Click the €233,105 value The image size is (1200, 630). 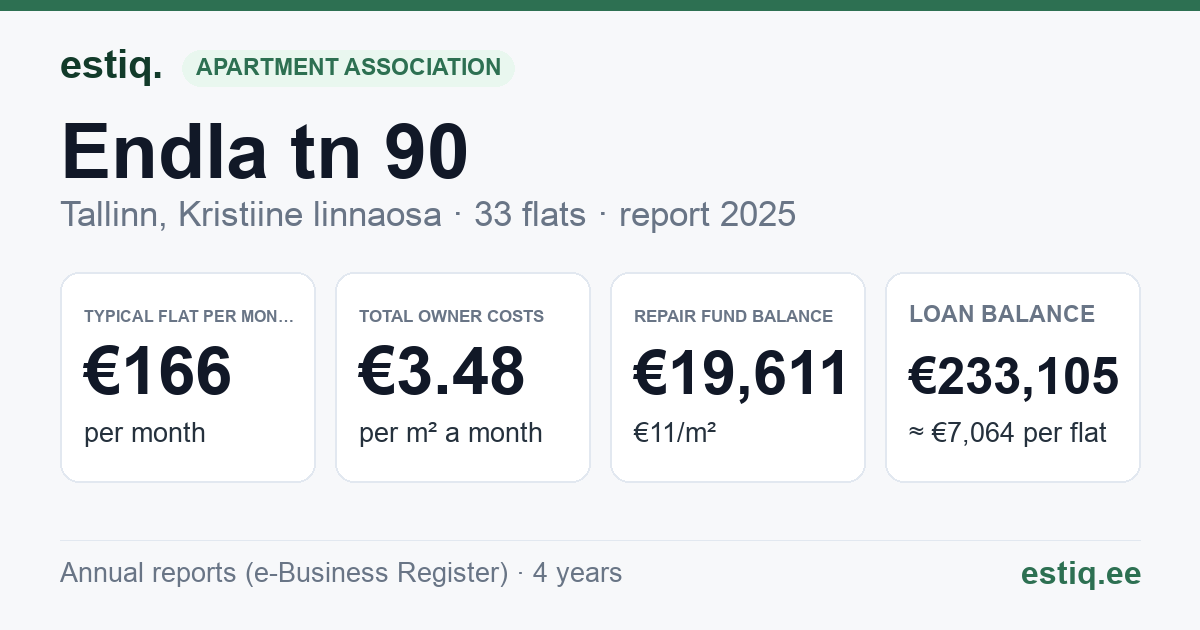point(1014,377)
